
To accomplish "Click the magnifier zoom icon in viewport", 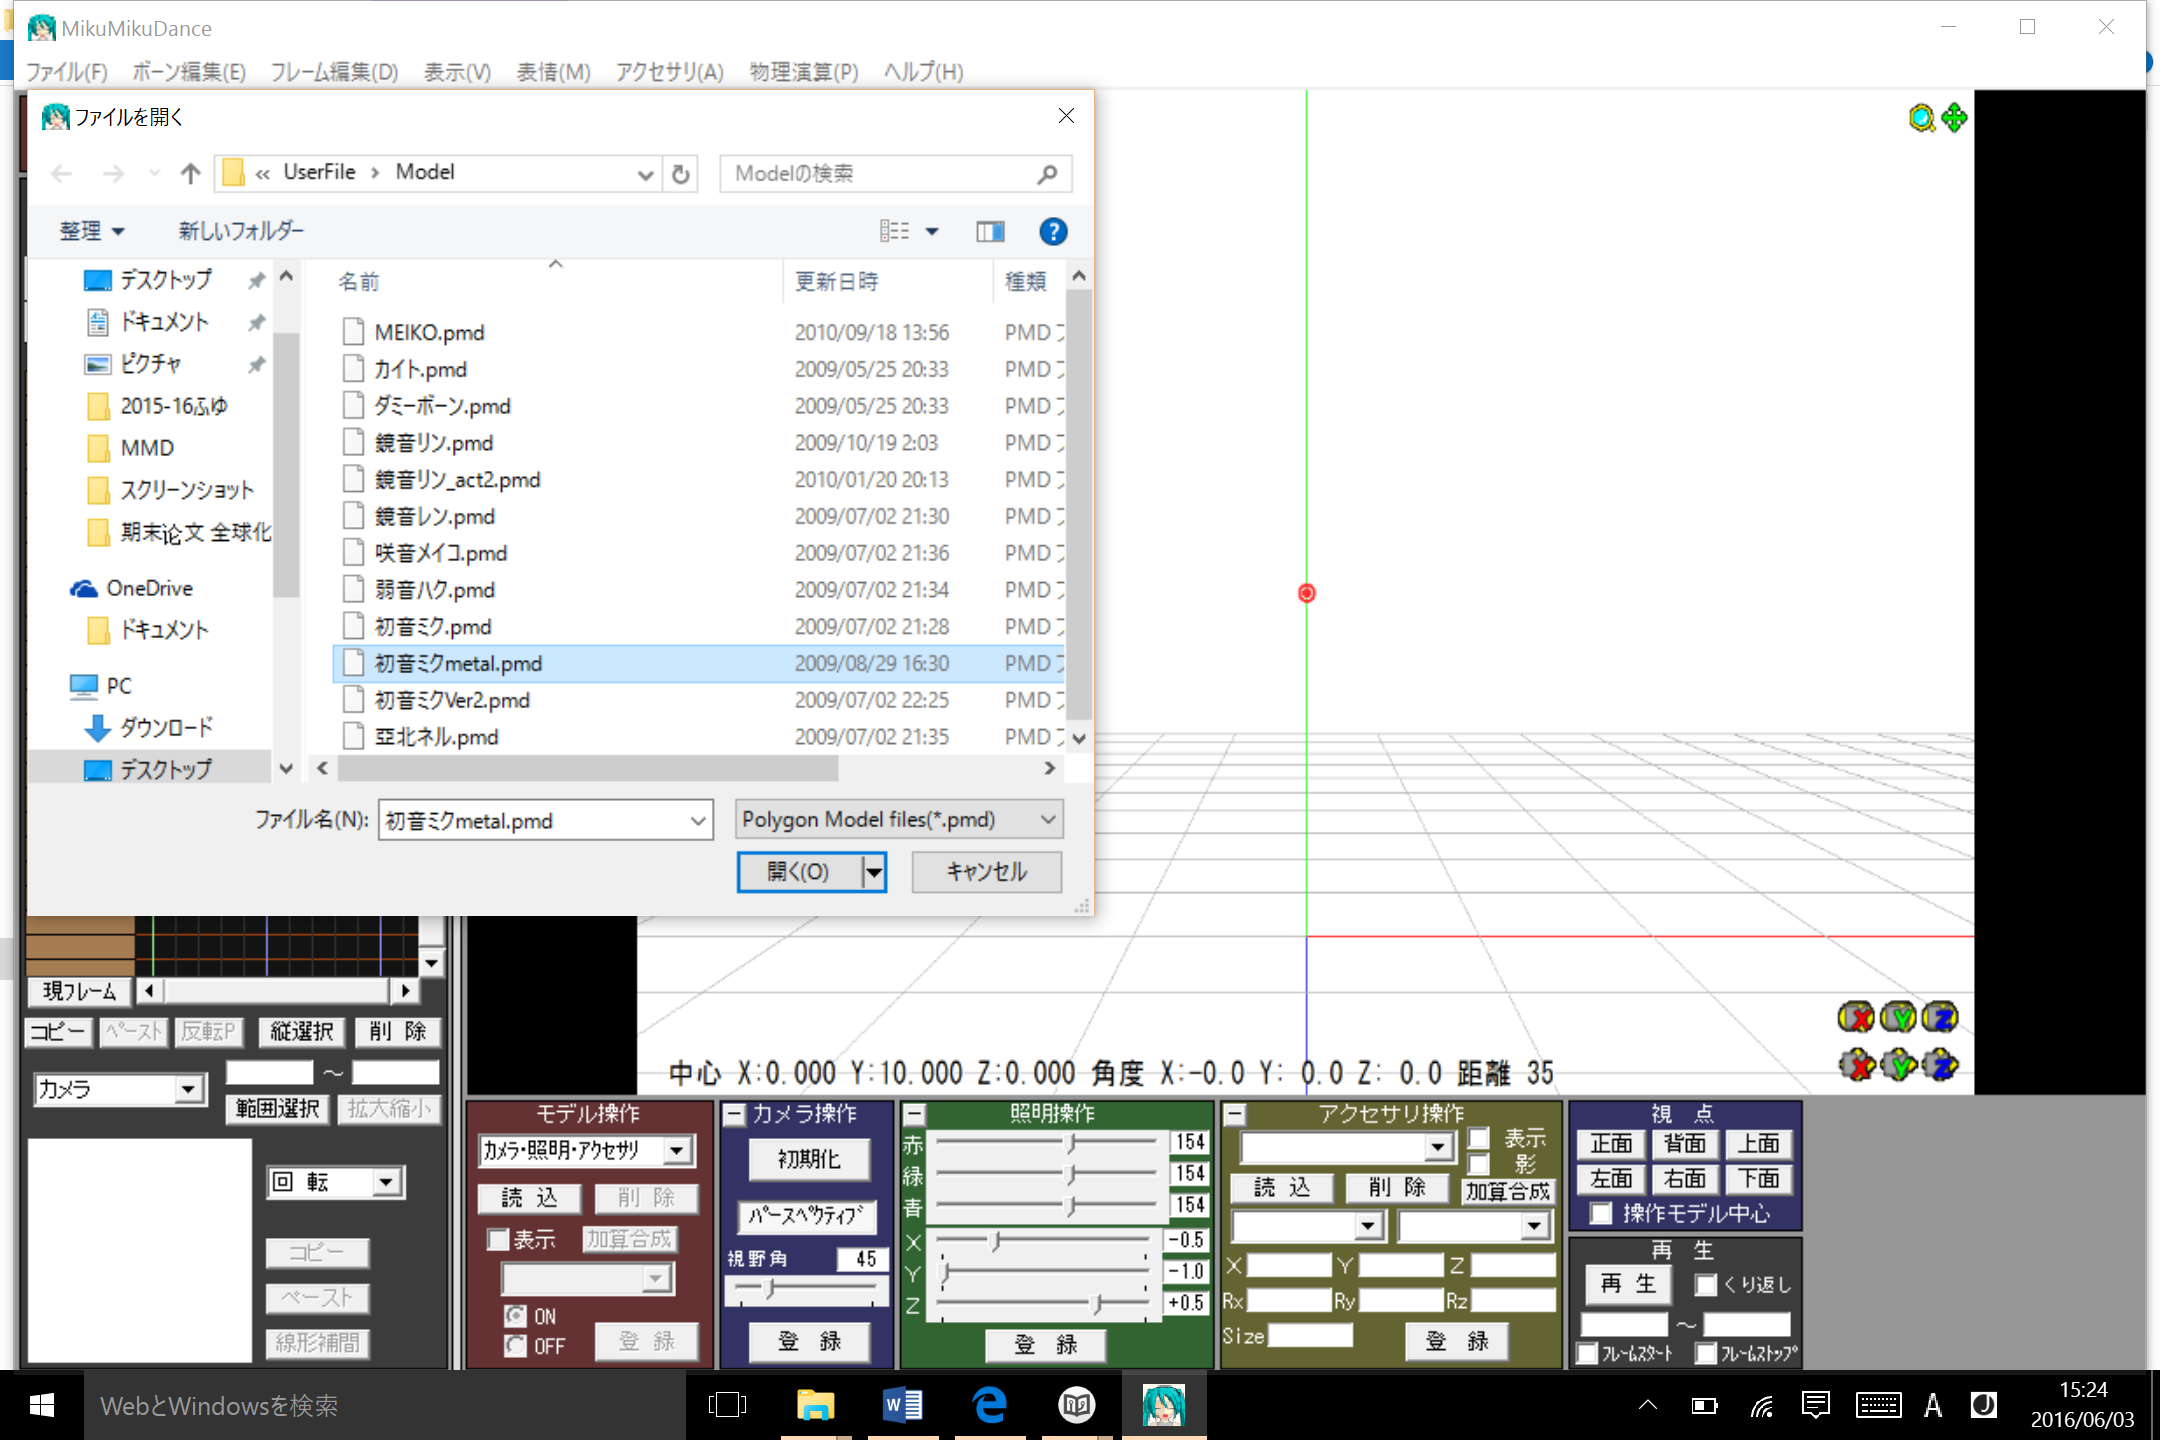I will 1921,118.
